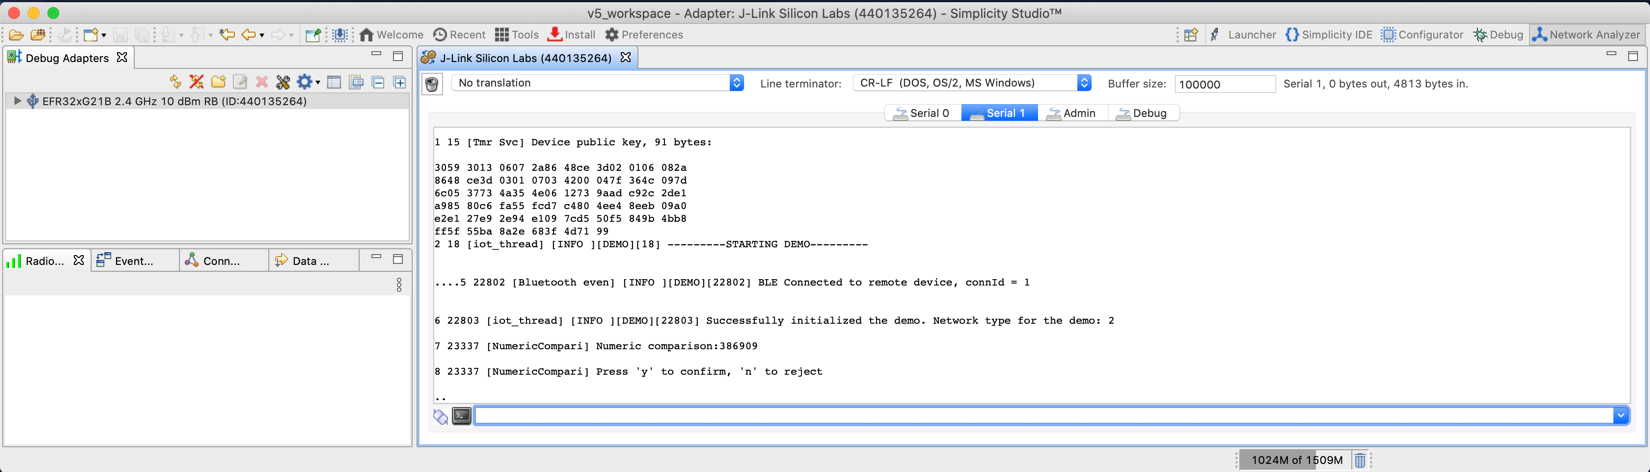The image size is (1650, 472).
Task: Expand the EFR32xG21B adapter tree item
Action: 17,101
